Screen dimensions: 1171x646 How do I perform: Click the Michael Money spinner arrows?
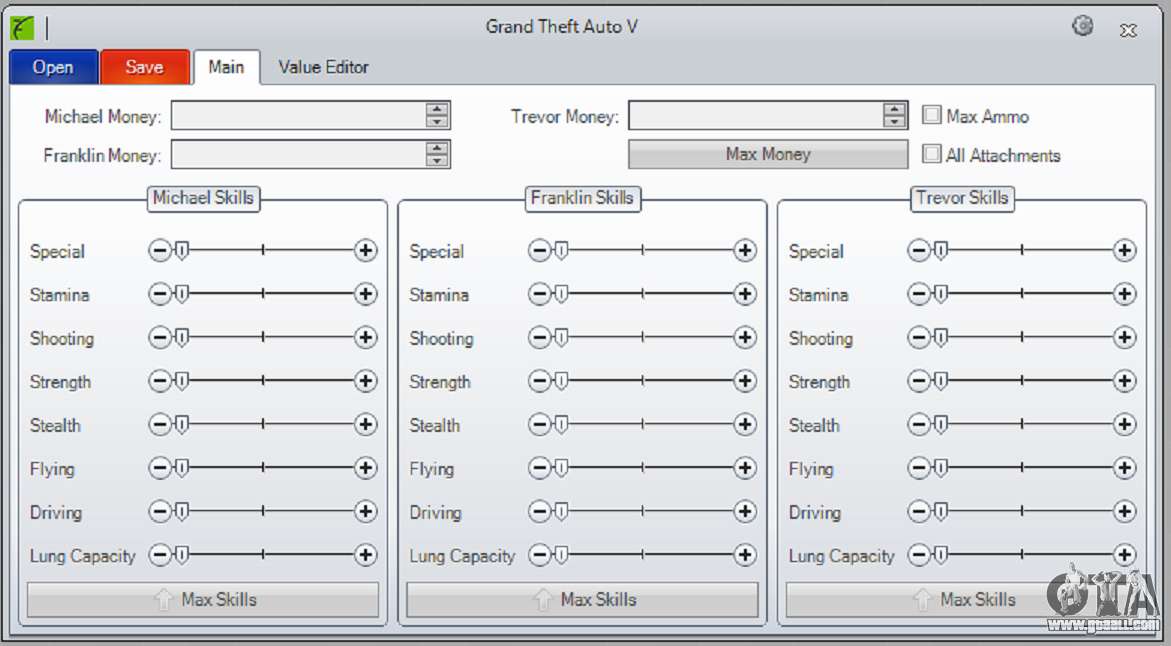click(x=438, y=116)
